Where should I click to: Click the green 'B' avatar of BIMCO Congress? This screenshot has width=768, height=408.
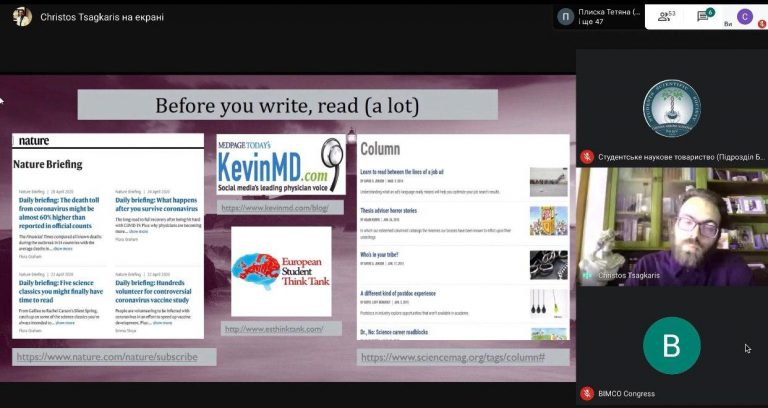pos(671,346)
